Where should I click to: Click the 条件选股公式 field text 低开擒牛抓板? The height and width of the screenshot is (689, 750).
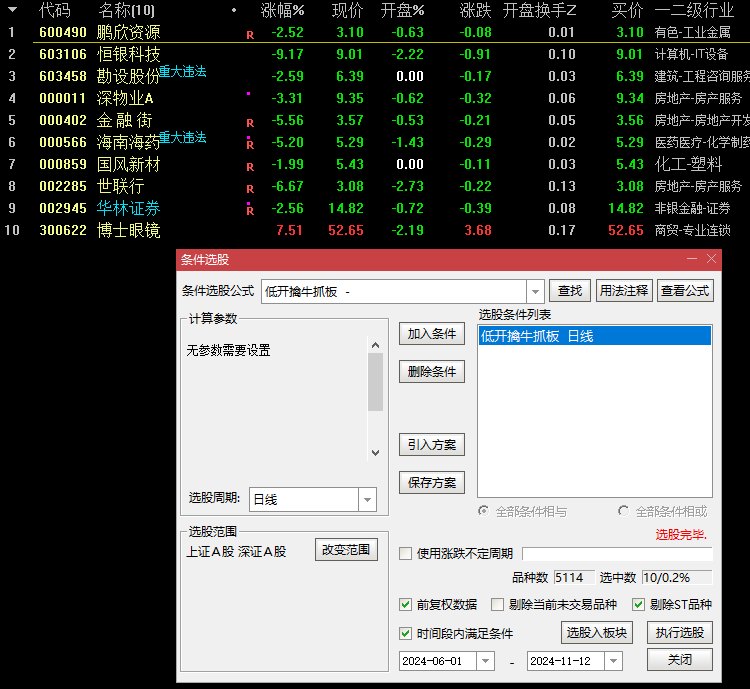[301, 291]
